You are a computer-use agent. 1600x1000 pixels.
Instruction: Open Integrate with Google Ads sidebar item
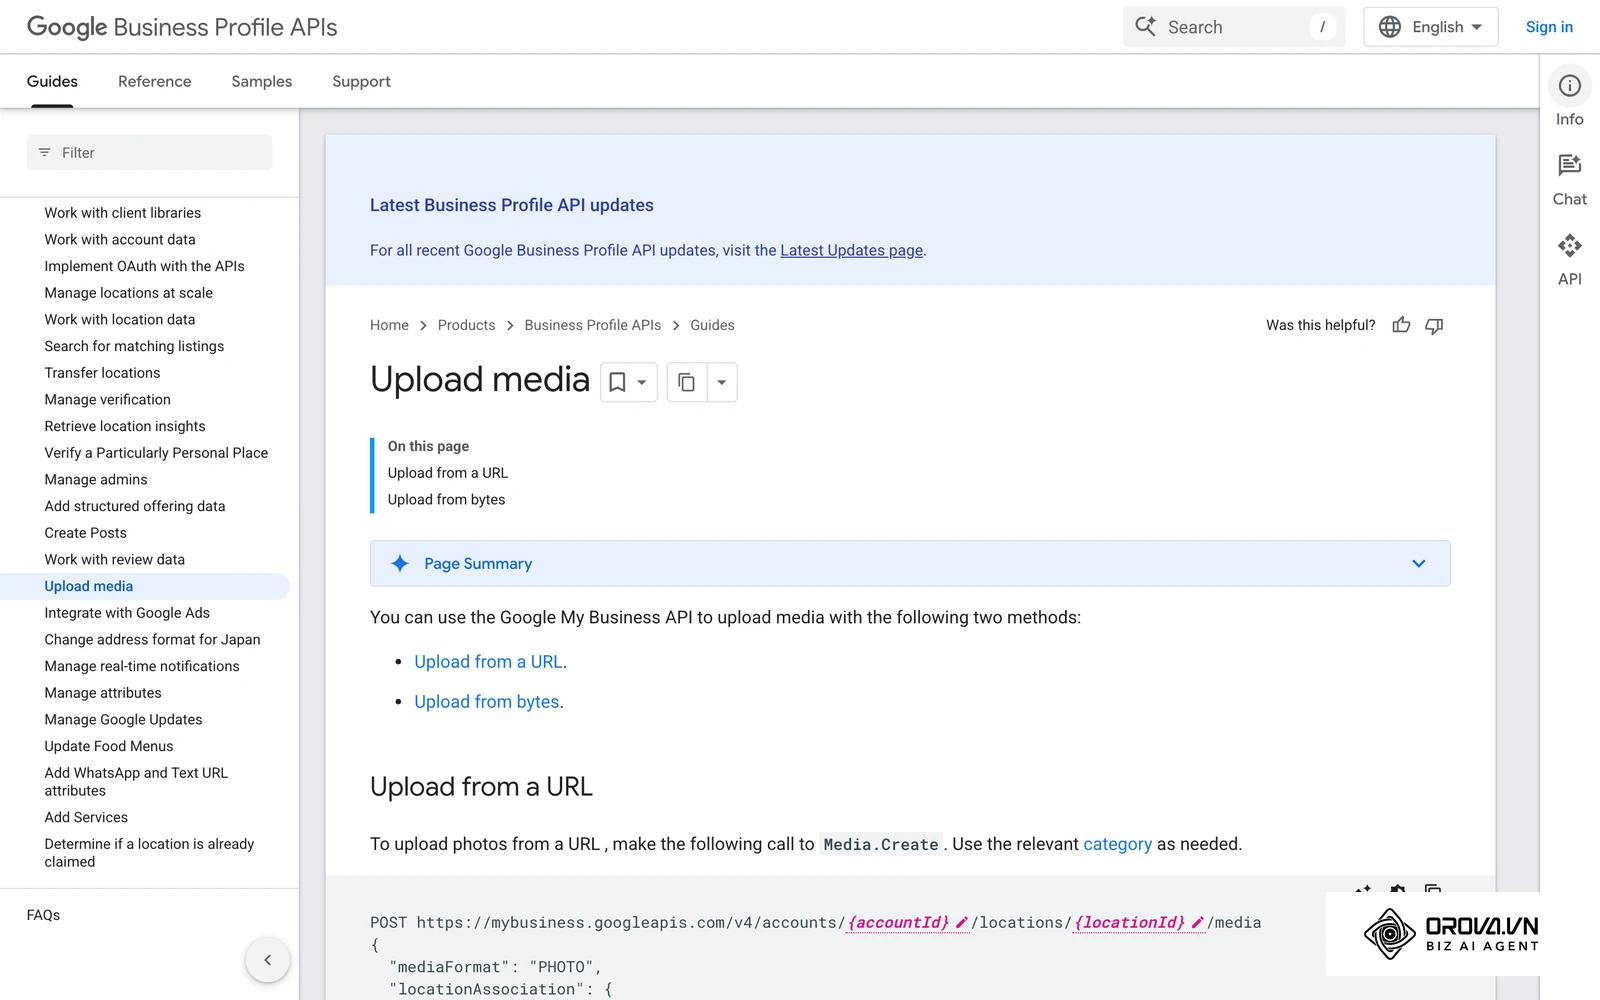(x=127, y=613)
